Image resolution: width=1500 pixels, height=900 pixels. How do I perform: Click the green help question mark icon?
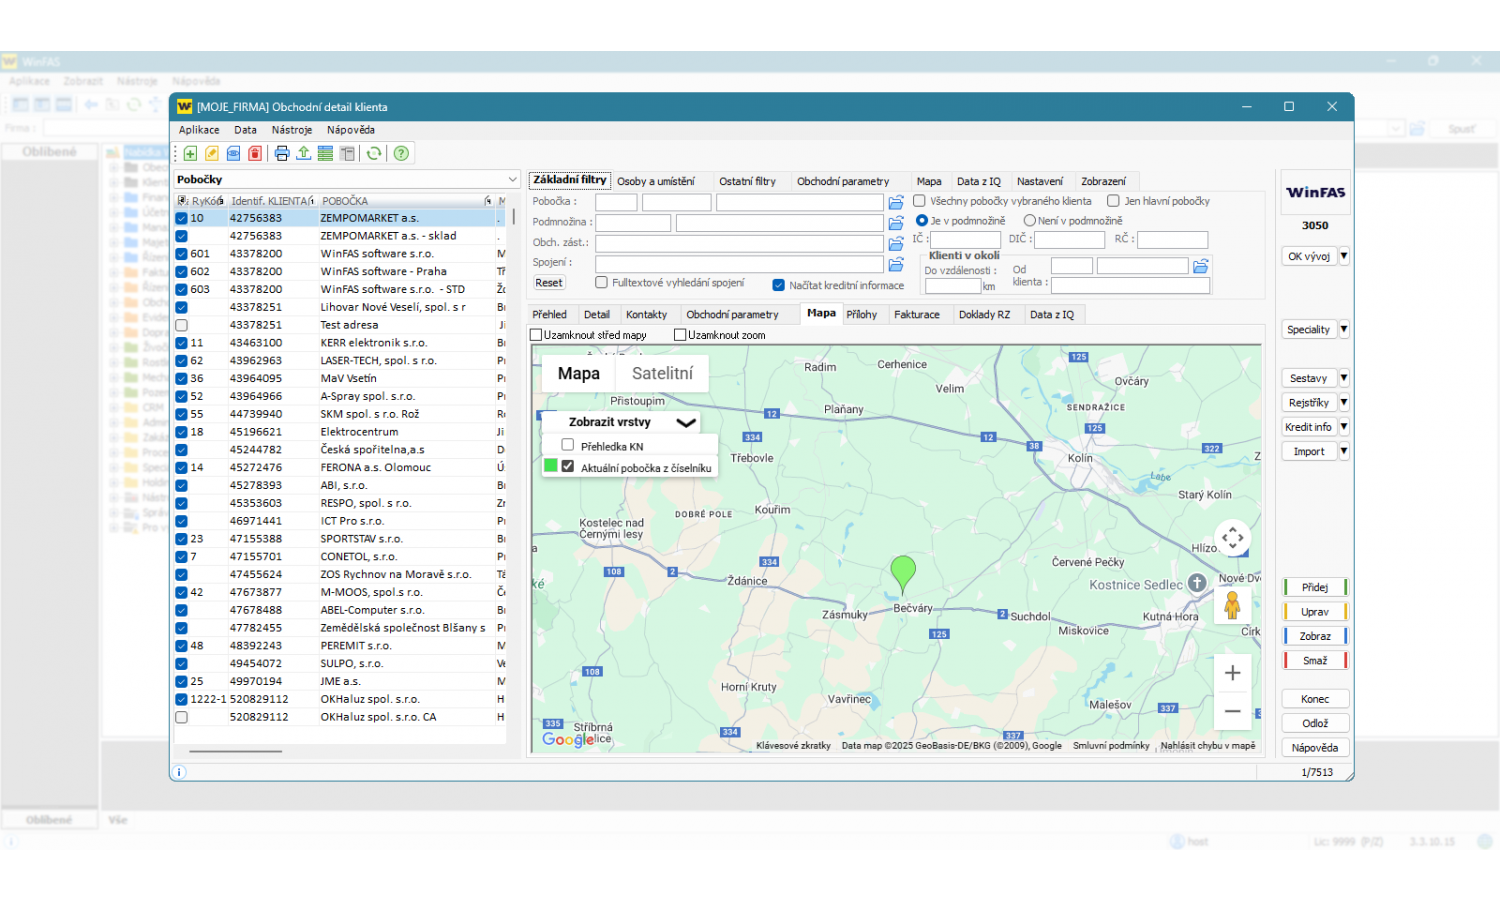pos(401,153)
